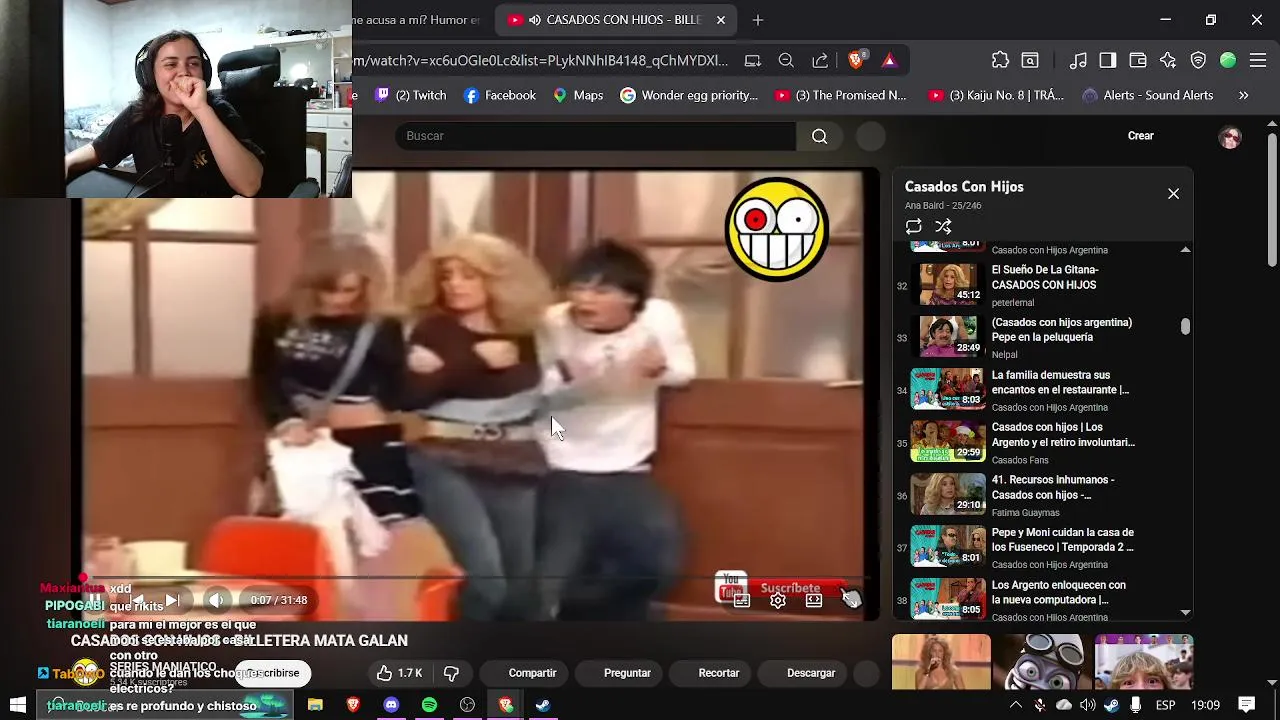The width and height of the screenshot is (1280, 720).
Task: Open the Brave hamburger main menu
Action: point(1258,60)
